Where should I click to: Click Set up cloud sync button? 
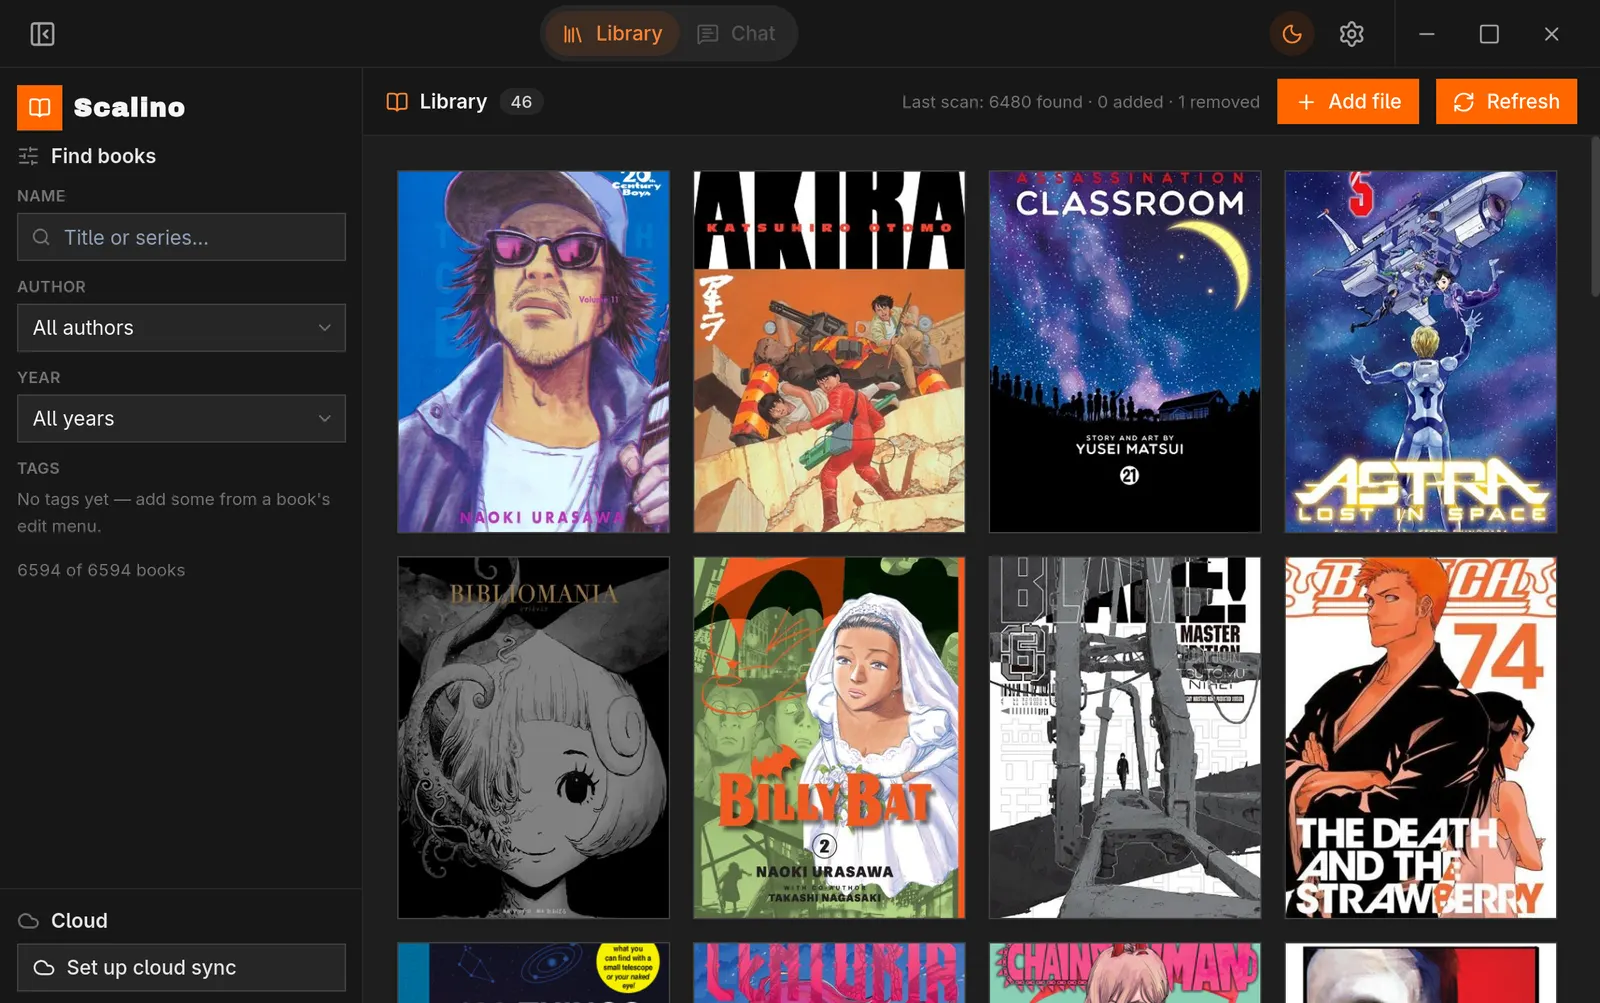point(181,968)
